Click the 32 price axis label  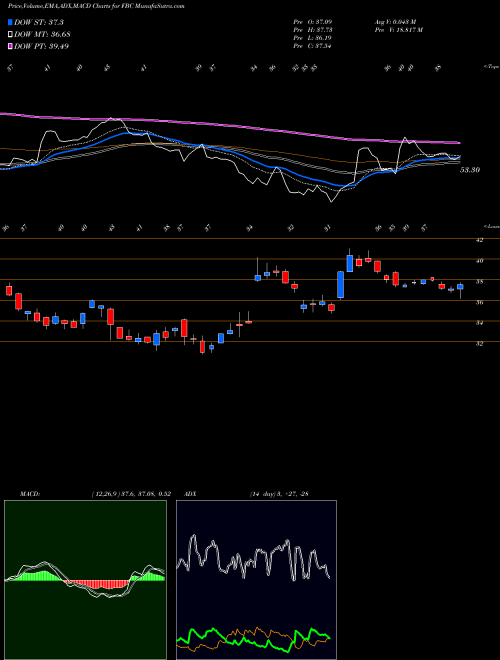(x=479, y=343)
